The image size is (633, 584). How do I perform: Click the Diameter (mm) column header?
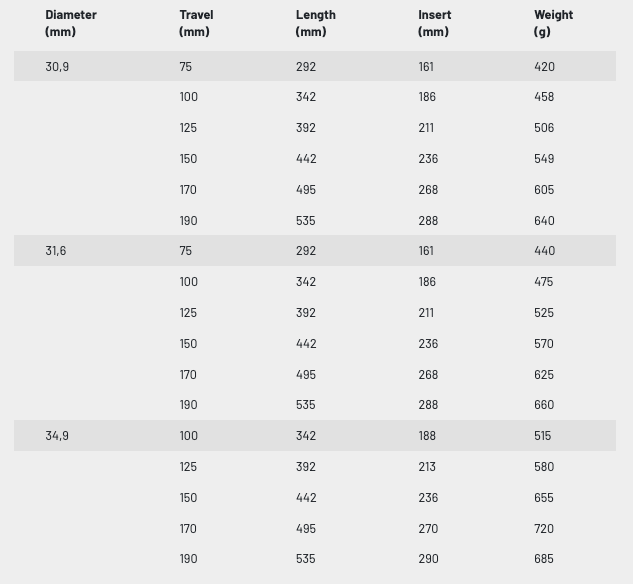point(71,23)
